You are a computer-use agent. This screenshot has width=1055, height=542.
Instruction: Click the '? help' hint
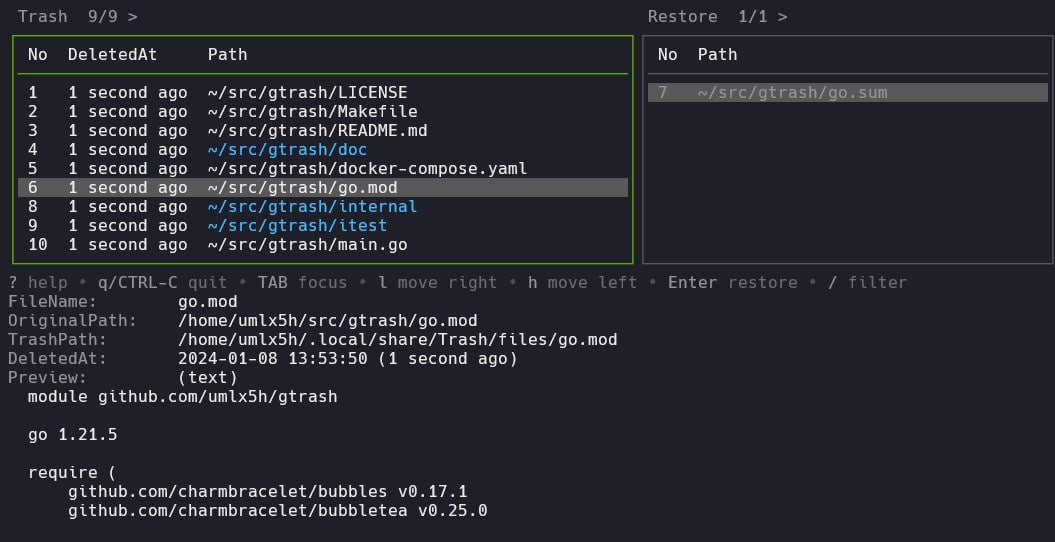(x=38, y=282)
